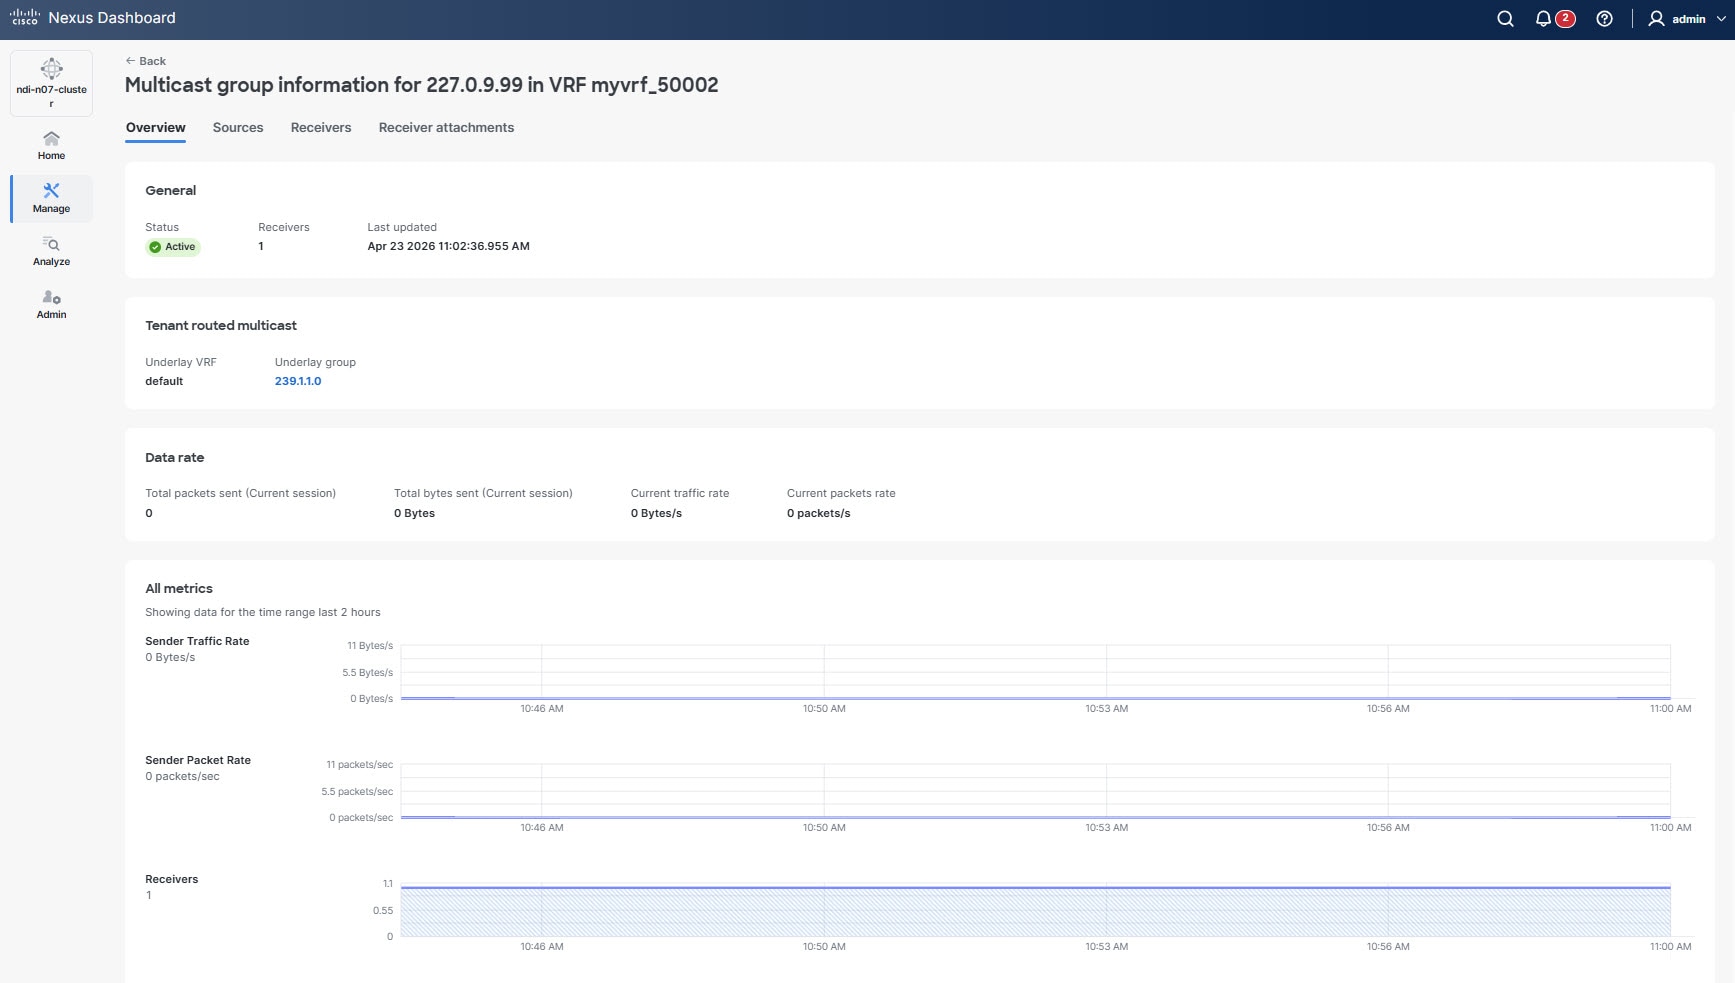Image resolution: width=1735 pixels, height=983 pixels.
Task: Open the underlay group 239.1.1.0 link
Action: pyautogui.click(x=298, y=381)
